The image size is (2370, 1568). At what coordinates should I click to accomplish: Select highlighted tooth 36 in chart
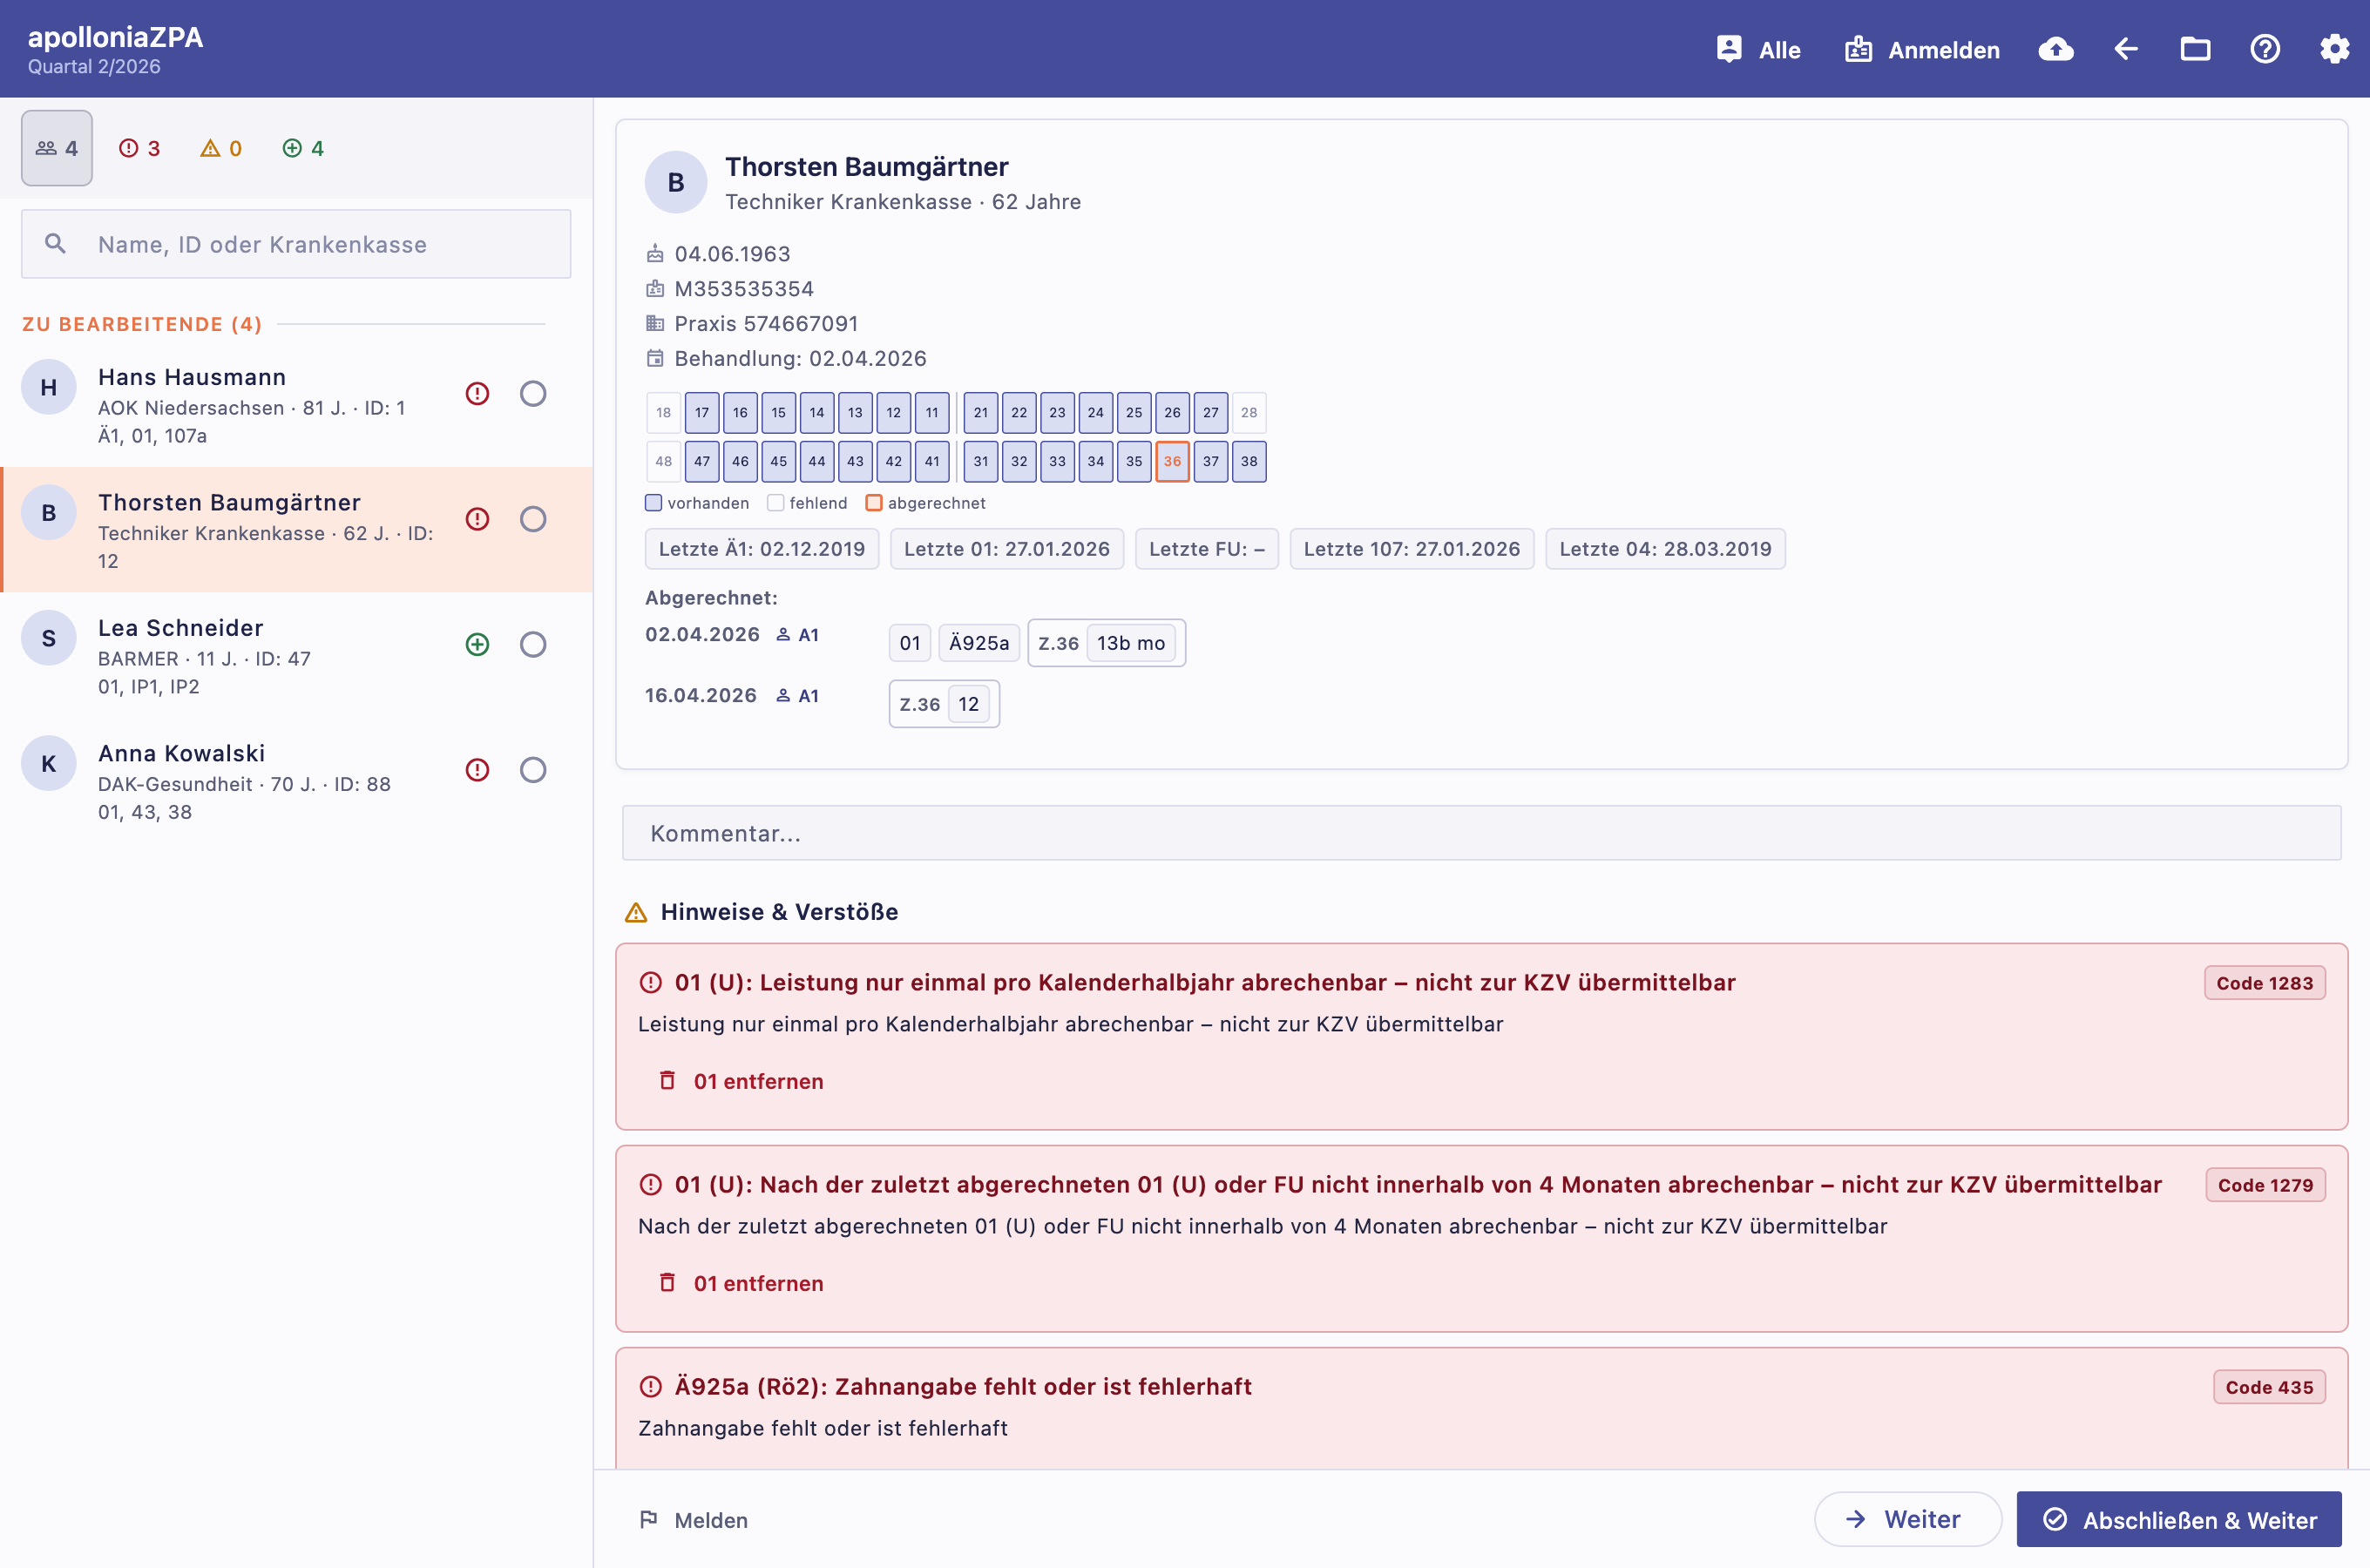pos(1172,461)
